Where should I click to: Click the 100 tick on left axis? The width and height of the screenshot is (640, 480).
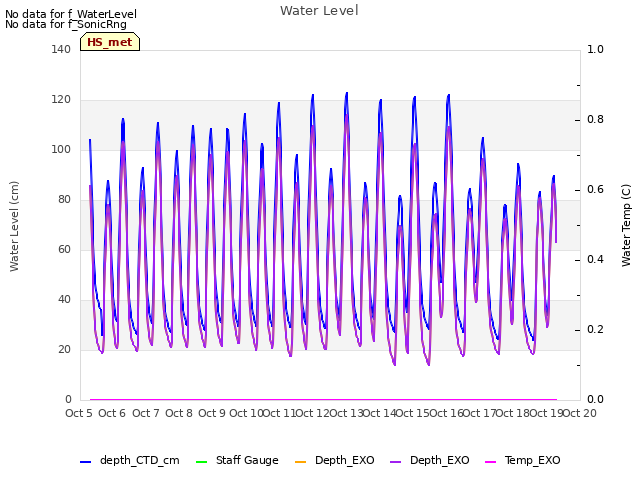(61, 149)
